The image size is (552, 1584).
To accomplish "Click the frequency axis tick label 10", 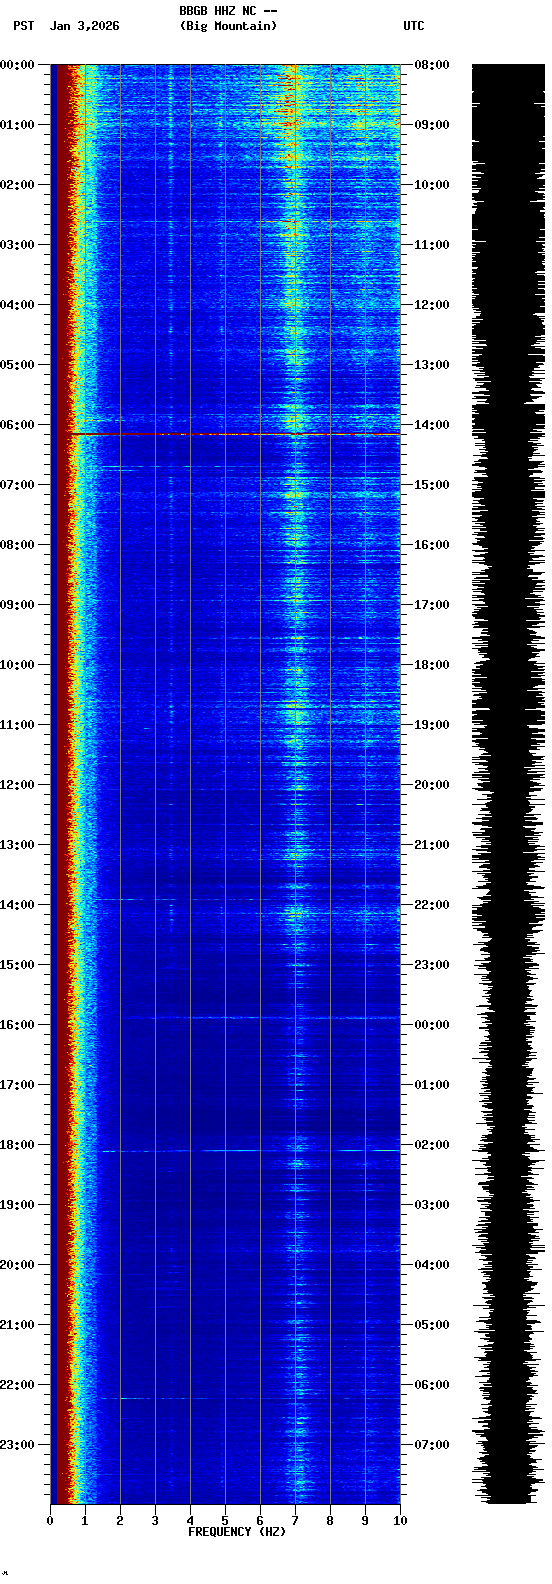I will 400,1521.
